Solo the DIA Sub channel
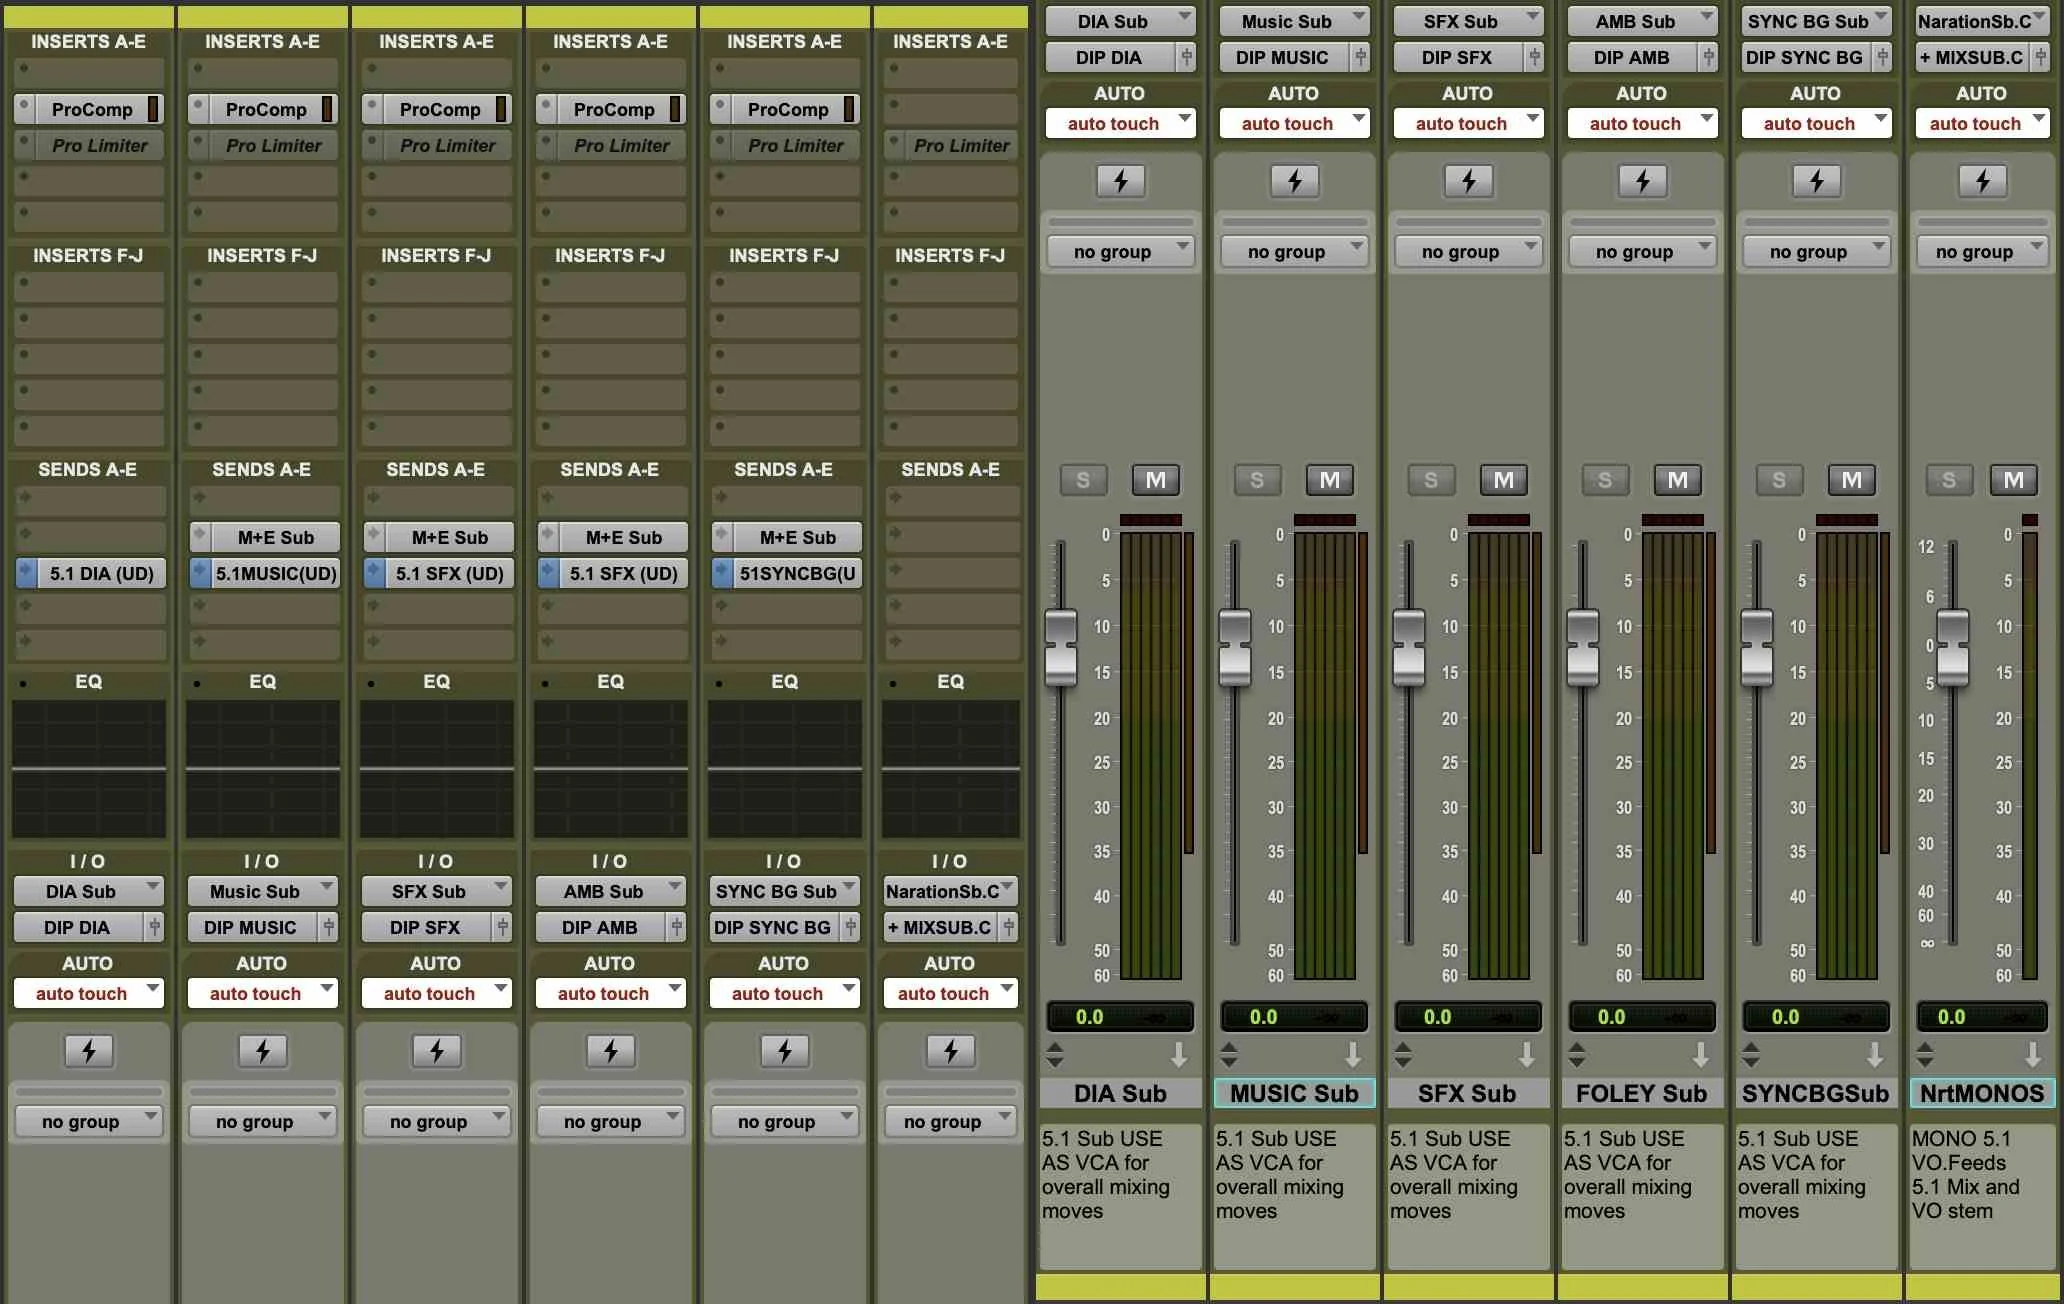Viewport: 2064px width, 1304px height. (1083, 480)
